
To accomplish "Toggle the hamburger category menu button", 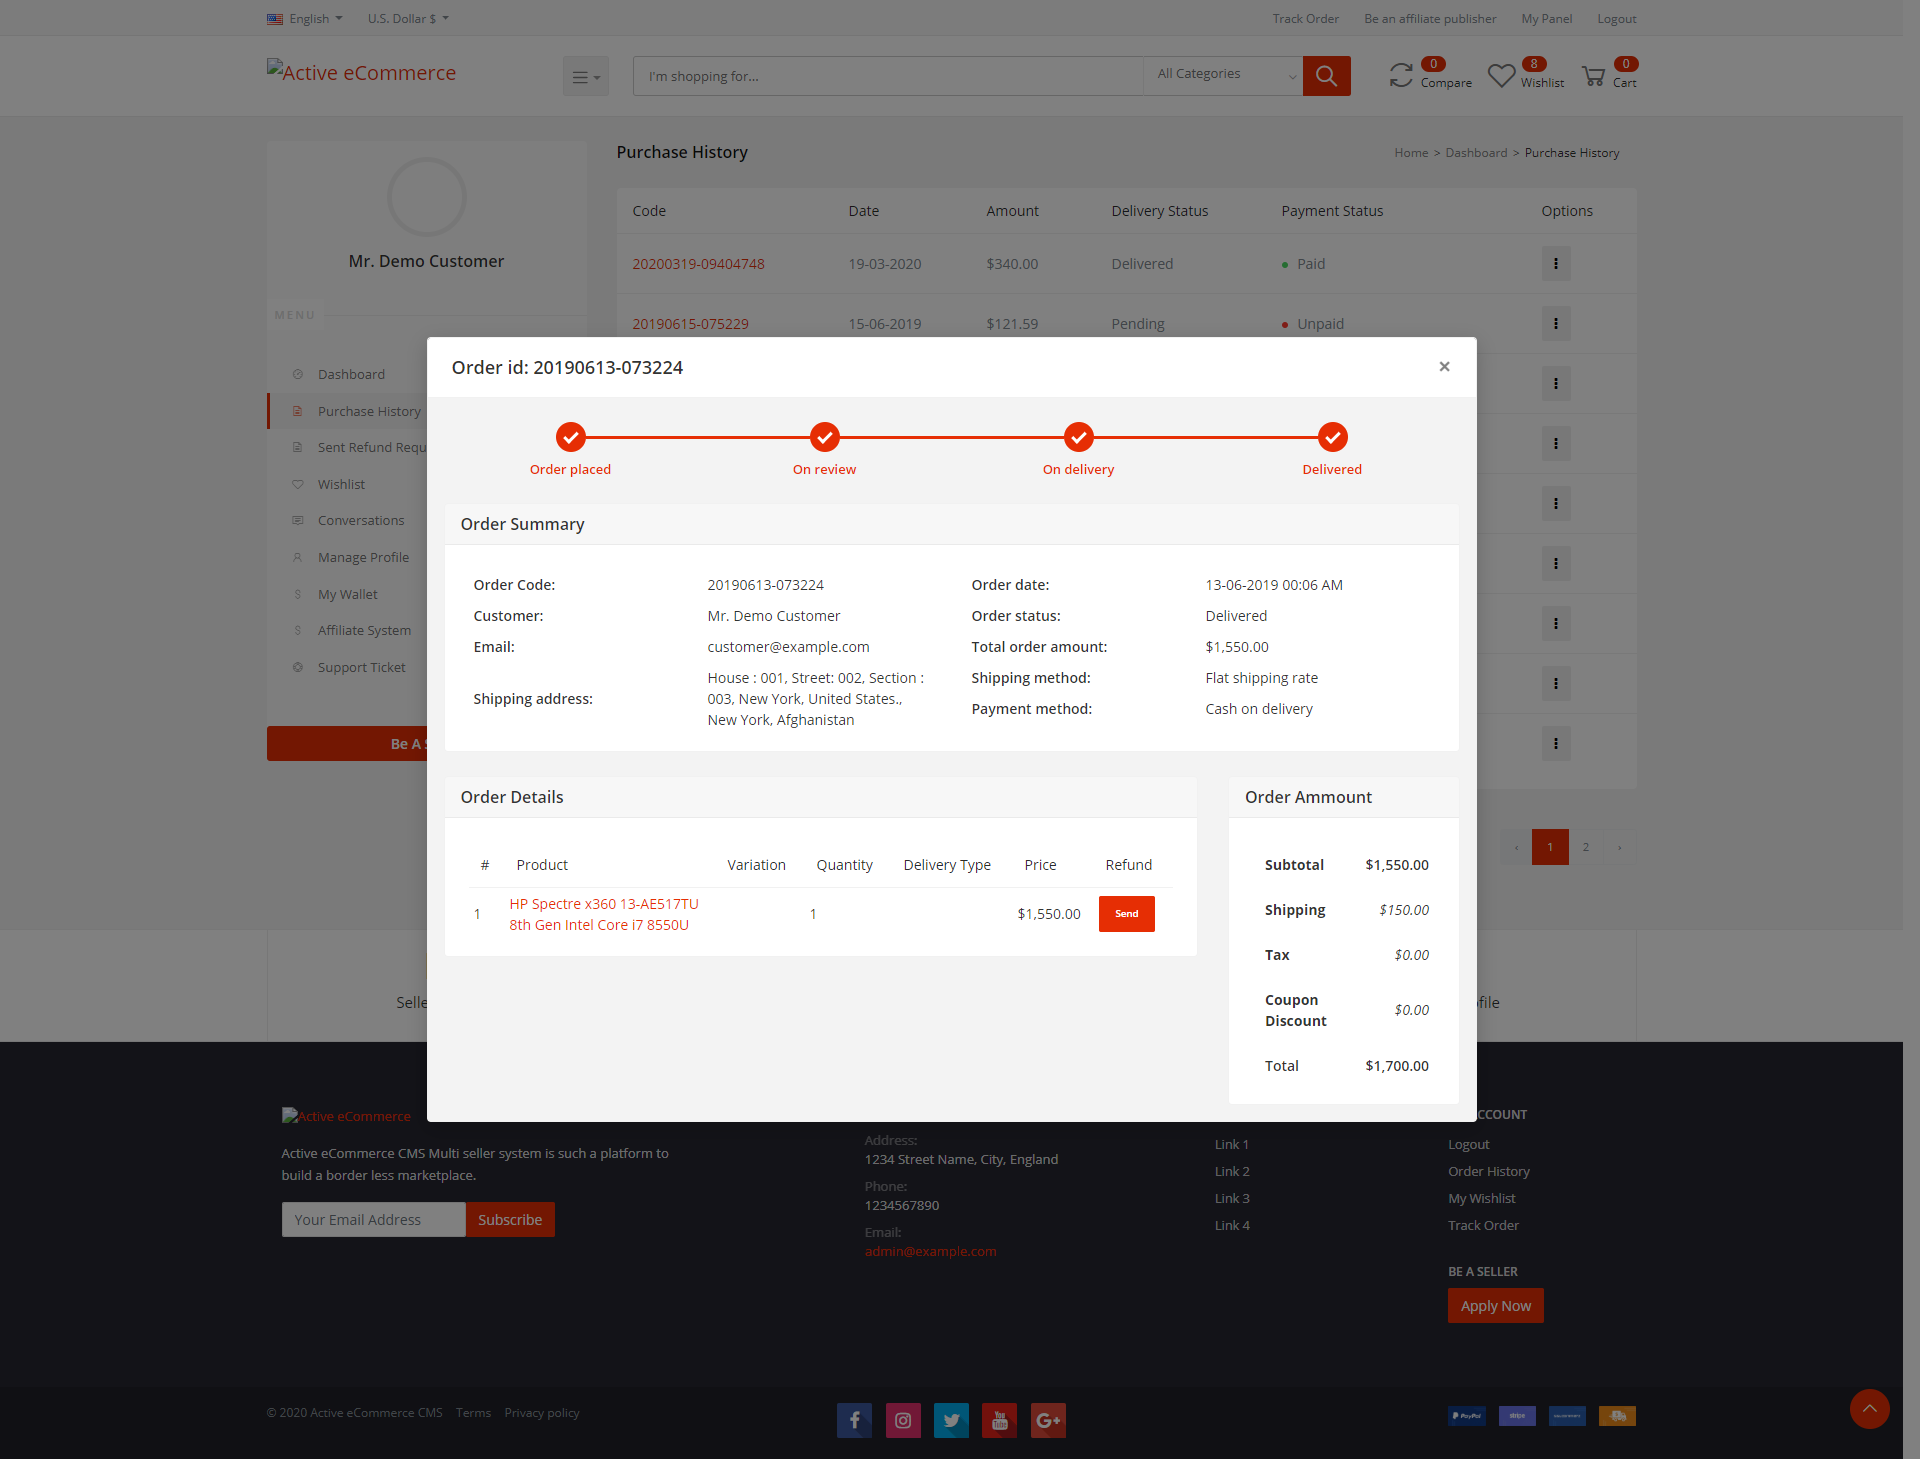I will (x=585, y=76).
